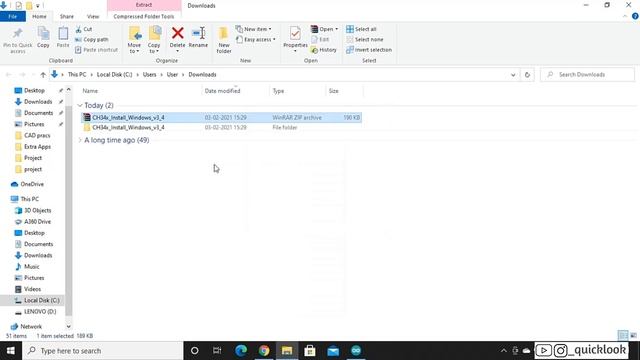The height and width of the screenshot is (360, 640).
Task: Open the File menu tab
Action: (13, 16)
